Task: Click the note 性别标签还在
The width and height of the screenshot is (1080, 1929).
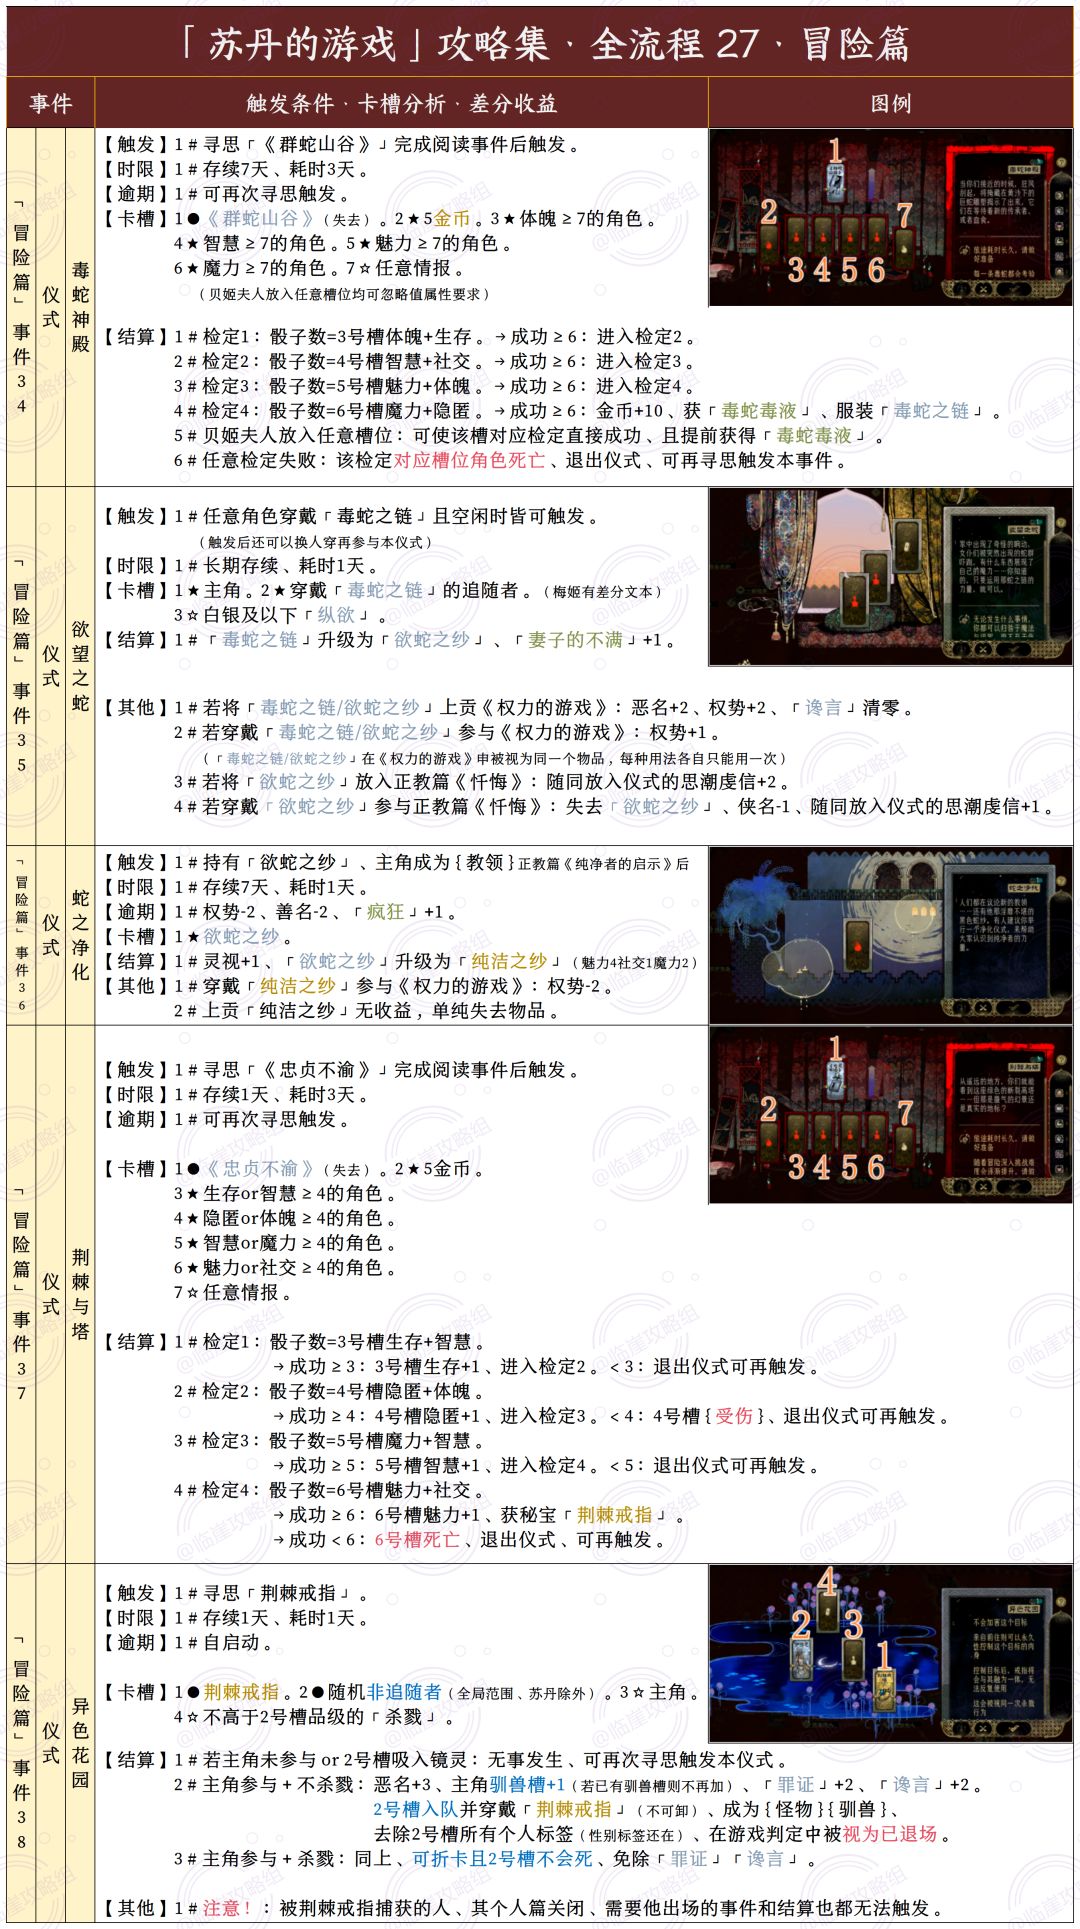Action: point(635,1835)
